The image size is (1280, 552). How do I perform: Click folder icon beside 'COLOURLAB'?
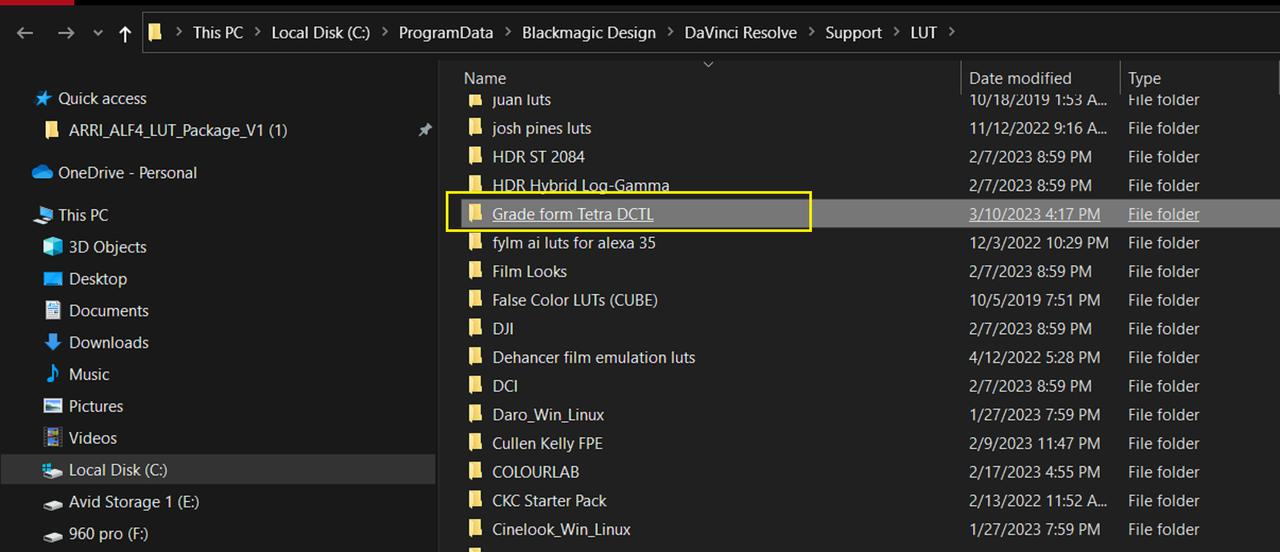click(x=475, y=472)
